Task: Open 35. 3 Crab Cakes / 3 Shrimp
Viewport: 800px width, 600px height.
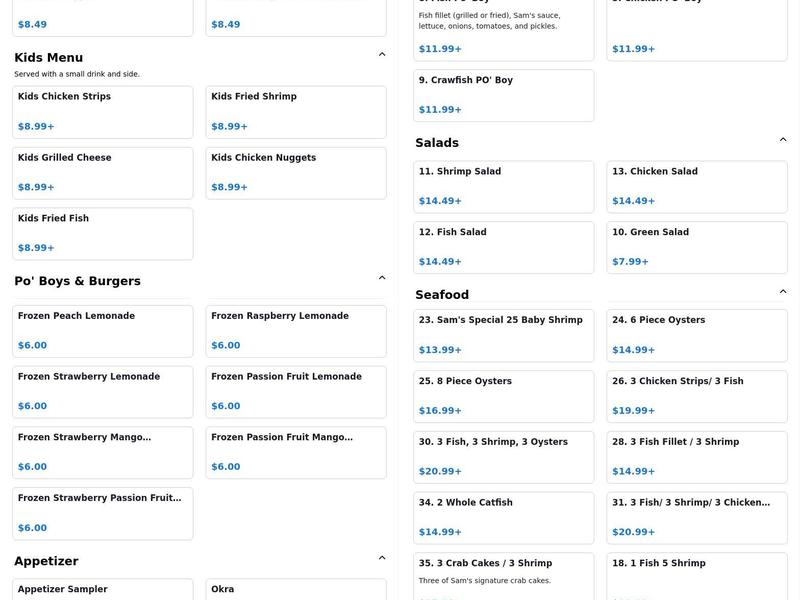Action: pos(504,576)
